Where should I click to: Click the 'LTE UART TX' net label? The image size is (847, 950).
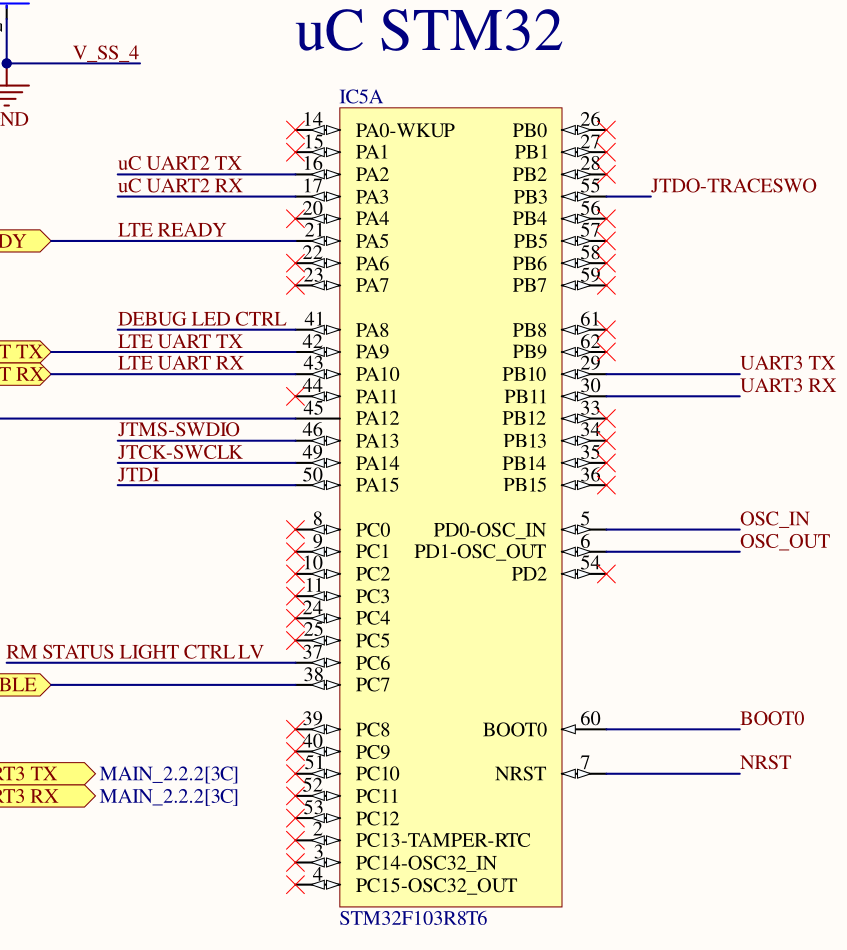pyautogui.click(x=180, y=342)
